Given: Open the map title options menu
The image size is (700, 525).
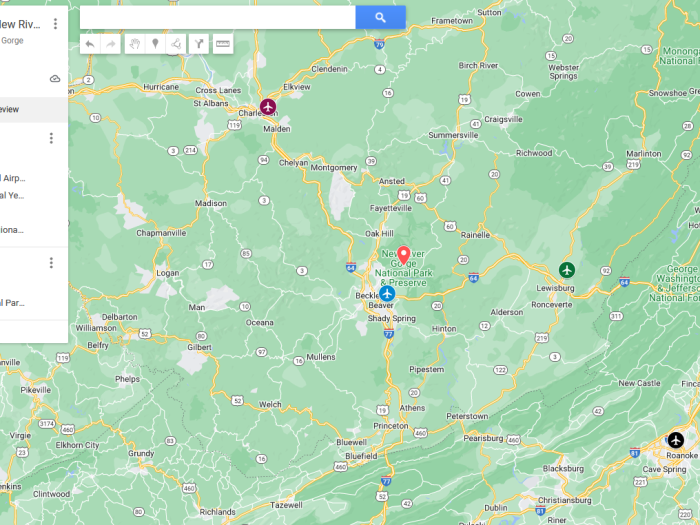Looking at the screenshot, I should 55,24.
